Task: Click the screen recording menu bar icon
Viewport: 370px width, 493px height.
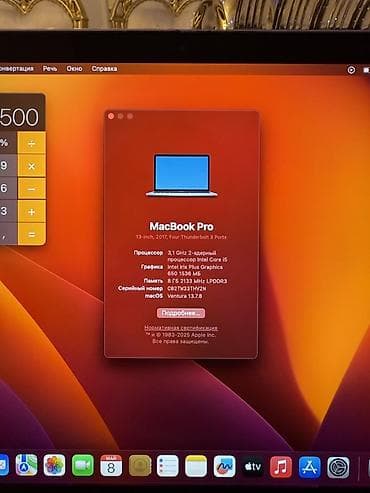Action: pyautogui.click(x=351, y=70)
